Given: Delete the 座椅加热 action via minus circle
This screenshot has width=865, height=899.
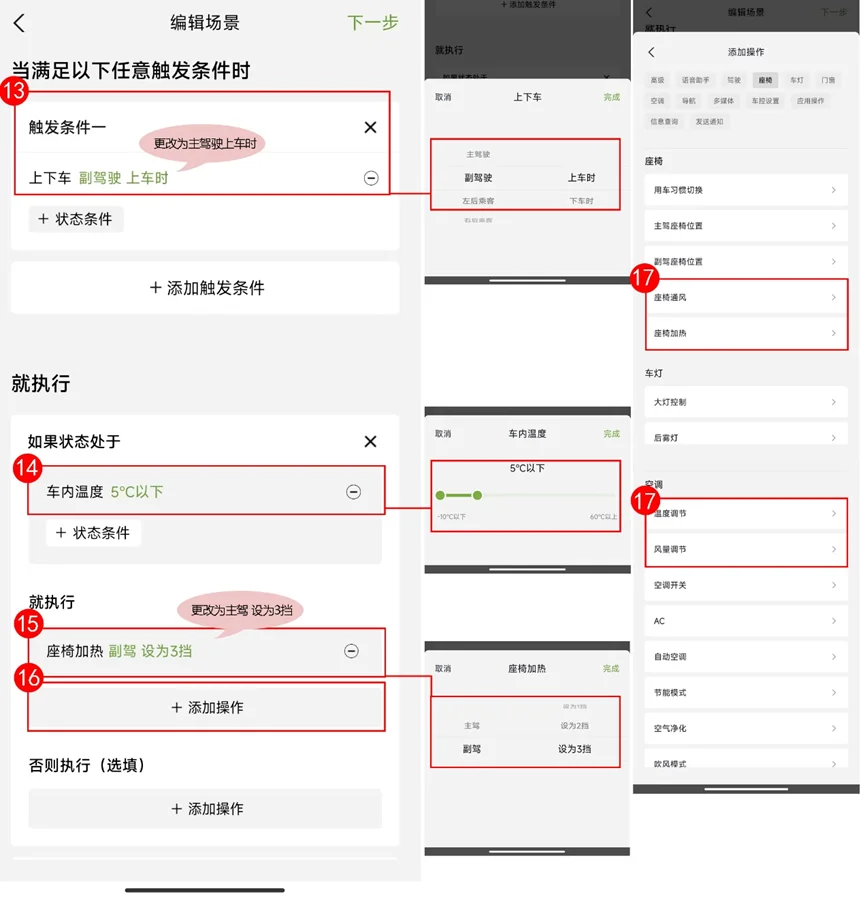Looking at the screenshot, I should click(x=351, y=651).
